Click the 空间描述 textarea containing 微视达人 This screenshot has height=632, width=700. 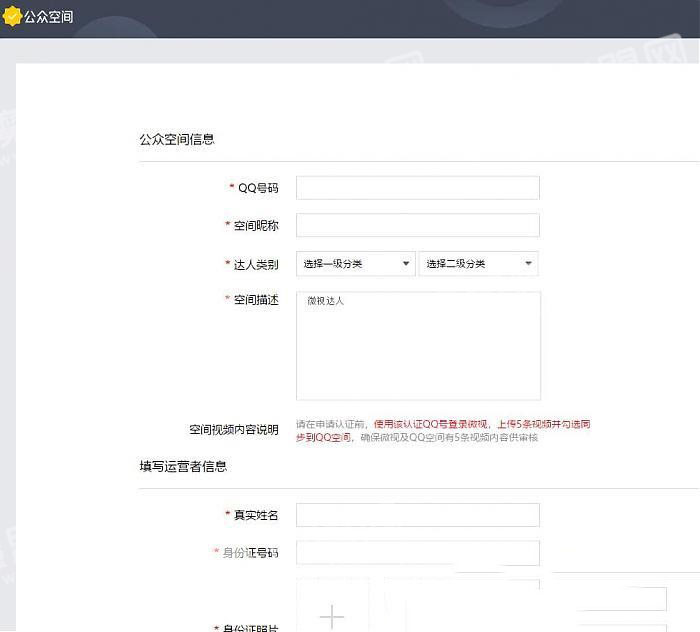418,346
